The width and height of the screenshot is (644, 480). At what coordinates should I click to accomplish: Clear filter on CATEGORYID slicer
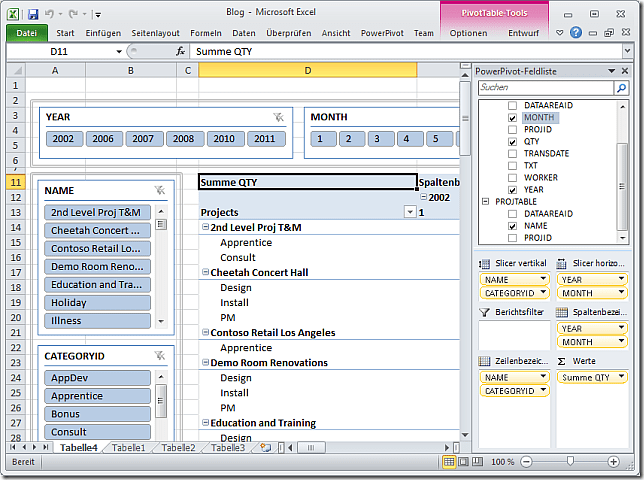pos(159,356)
